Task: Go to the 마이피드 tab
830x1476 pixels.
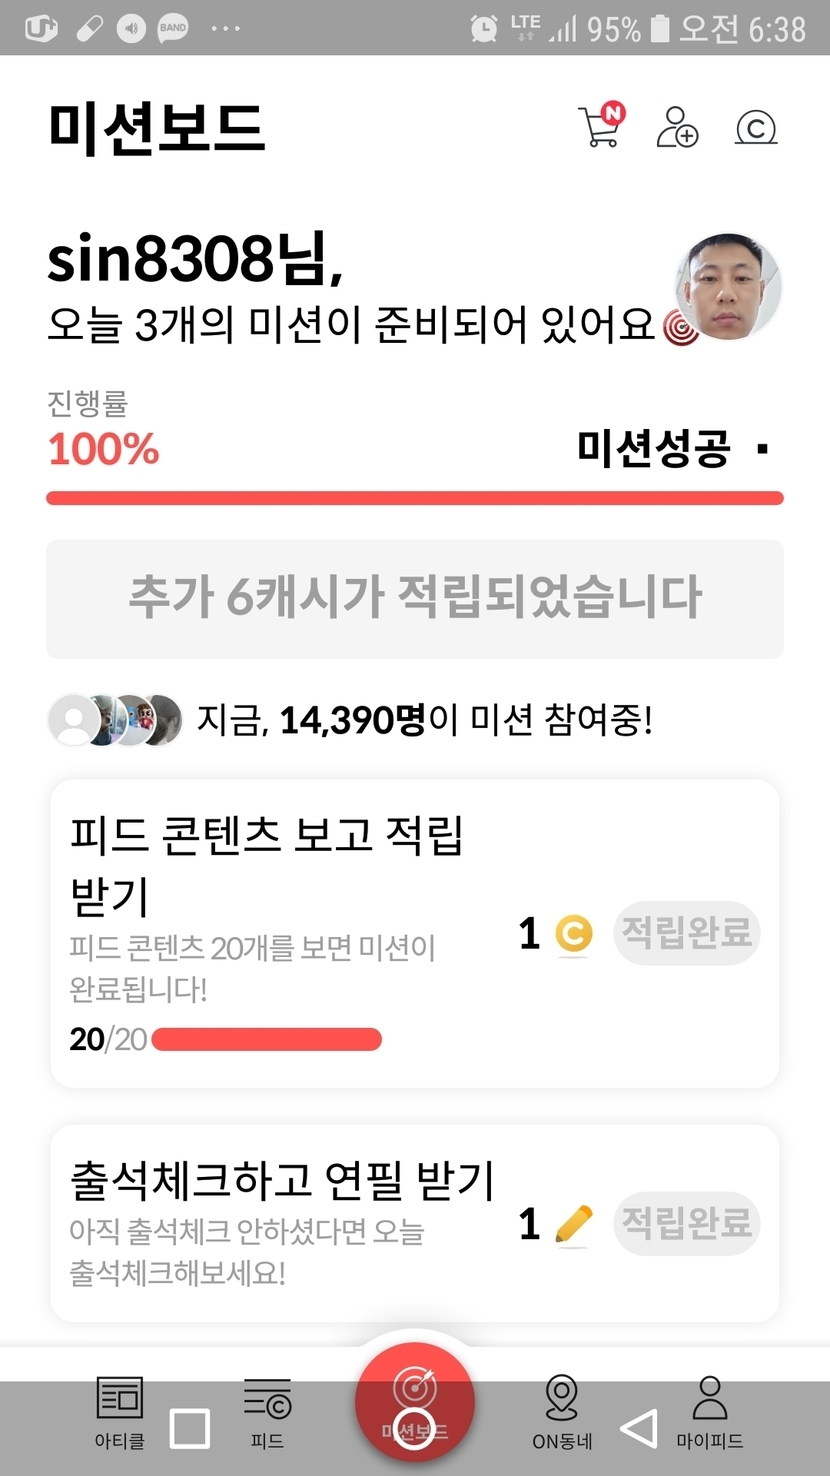Action: click(710, 1410)
